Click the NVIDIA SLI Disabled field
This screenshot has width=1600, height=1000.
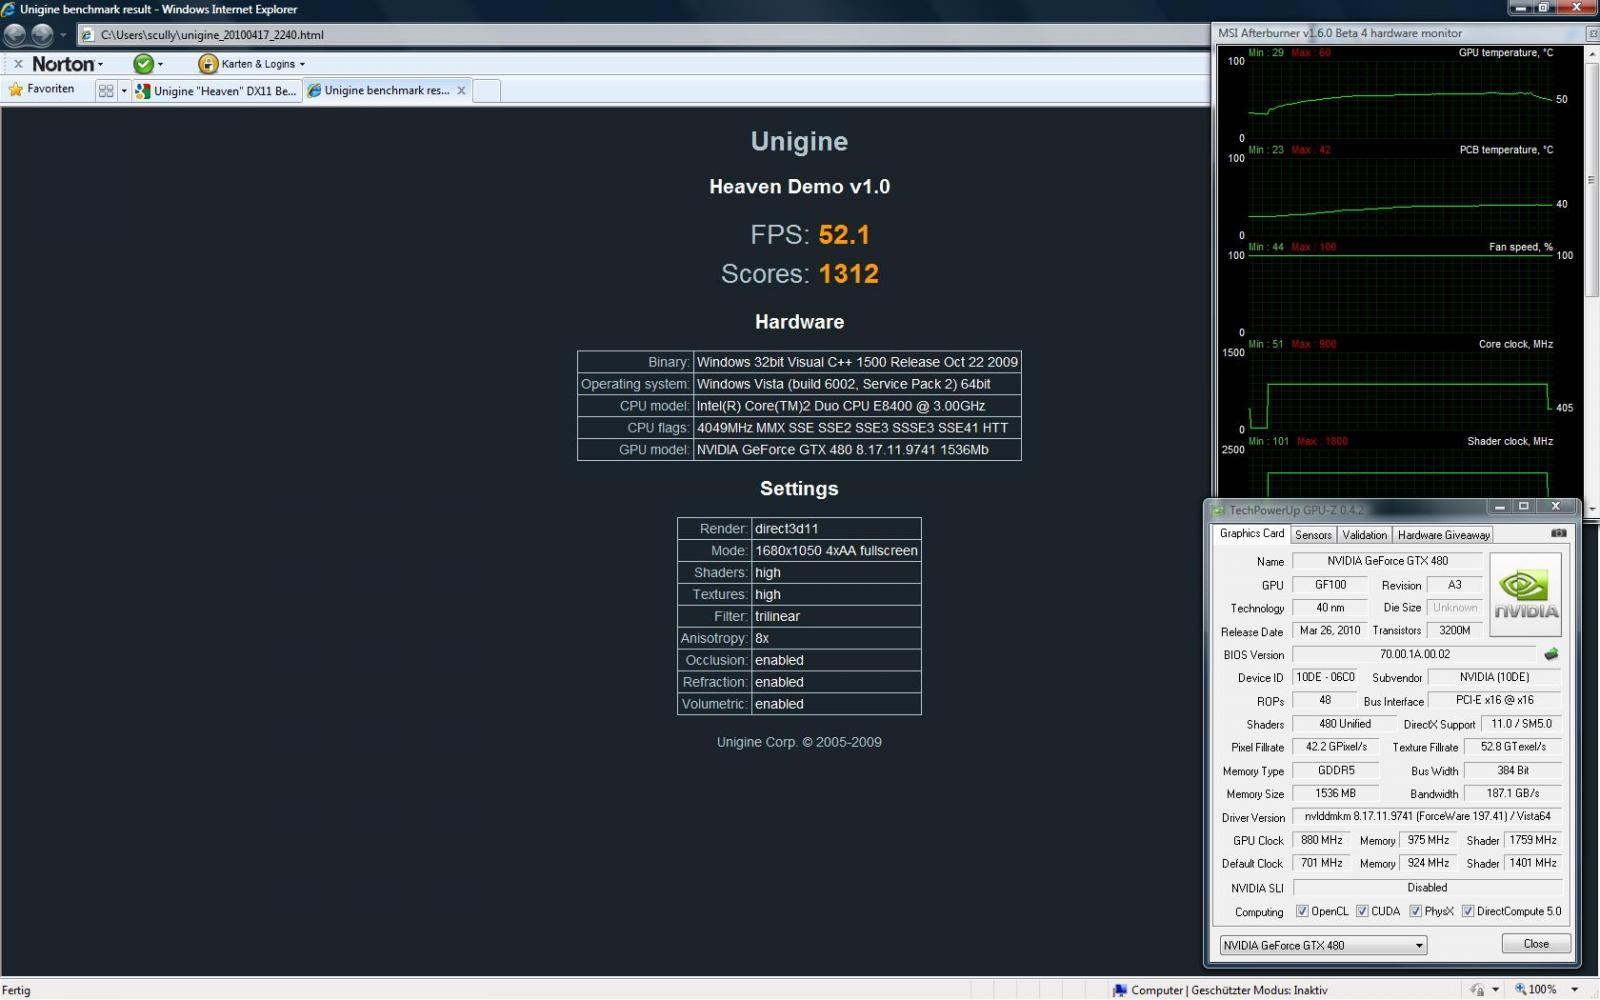pyautogui.click(x=1427, y=888)
